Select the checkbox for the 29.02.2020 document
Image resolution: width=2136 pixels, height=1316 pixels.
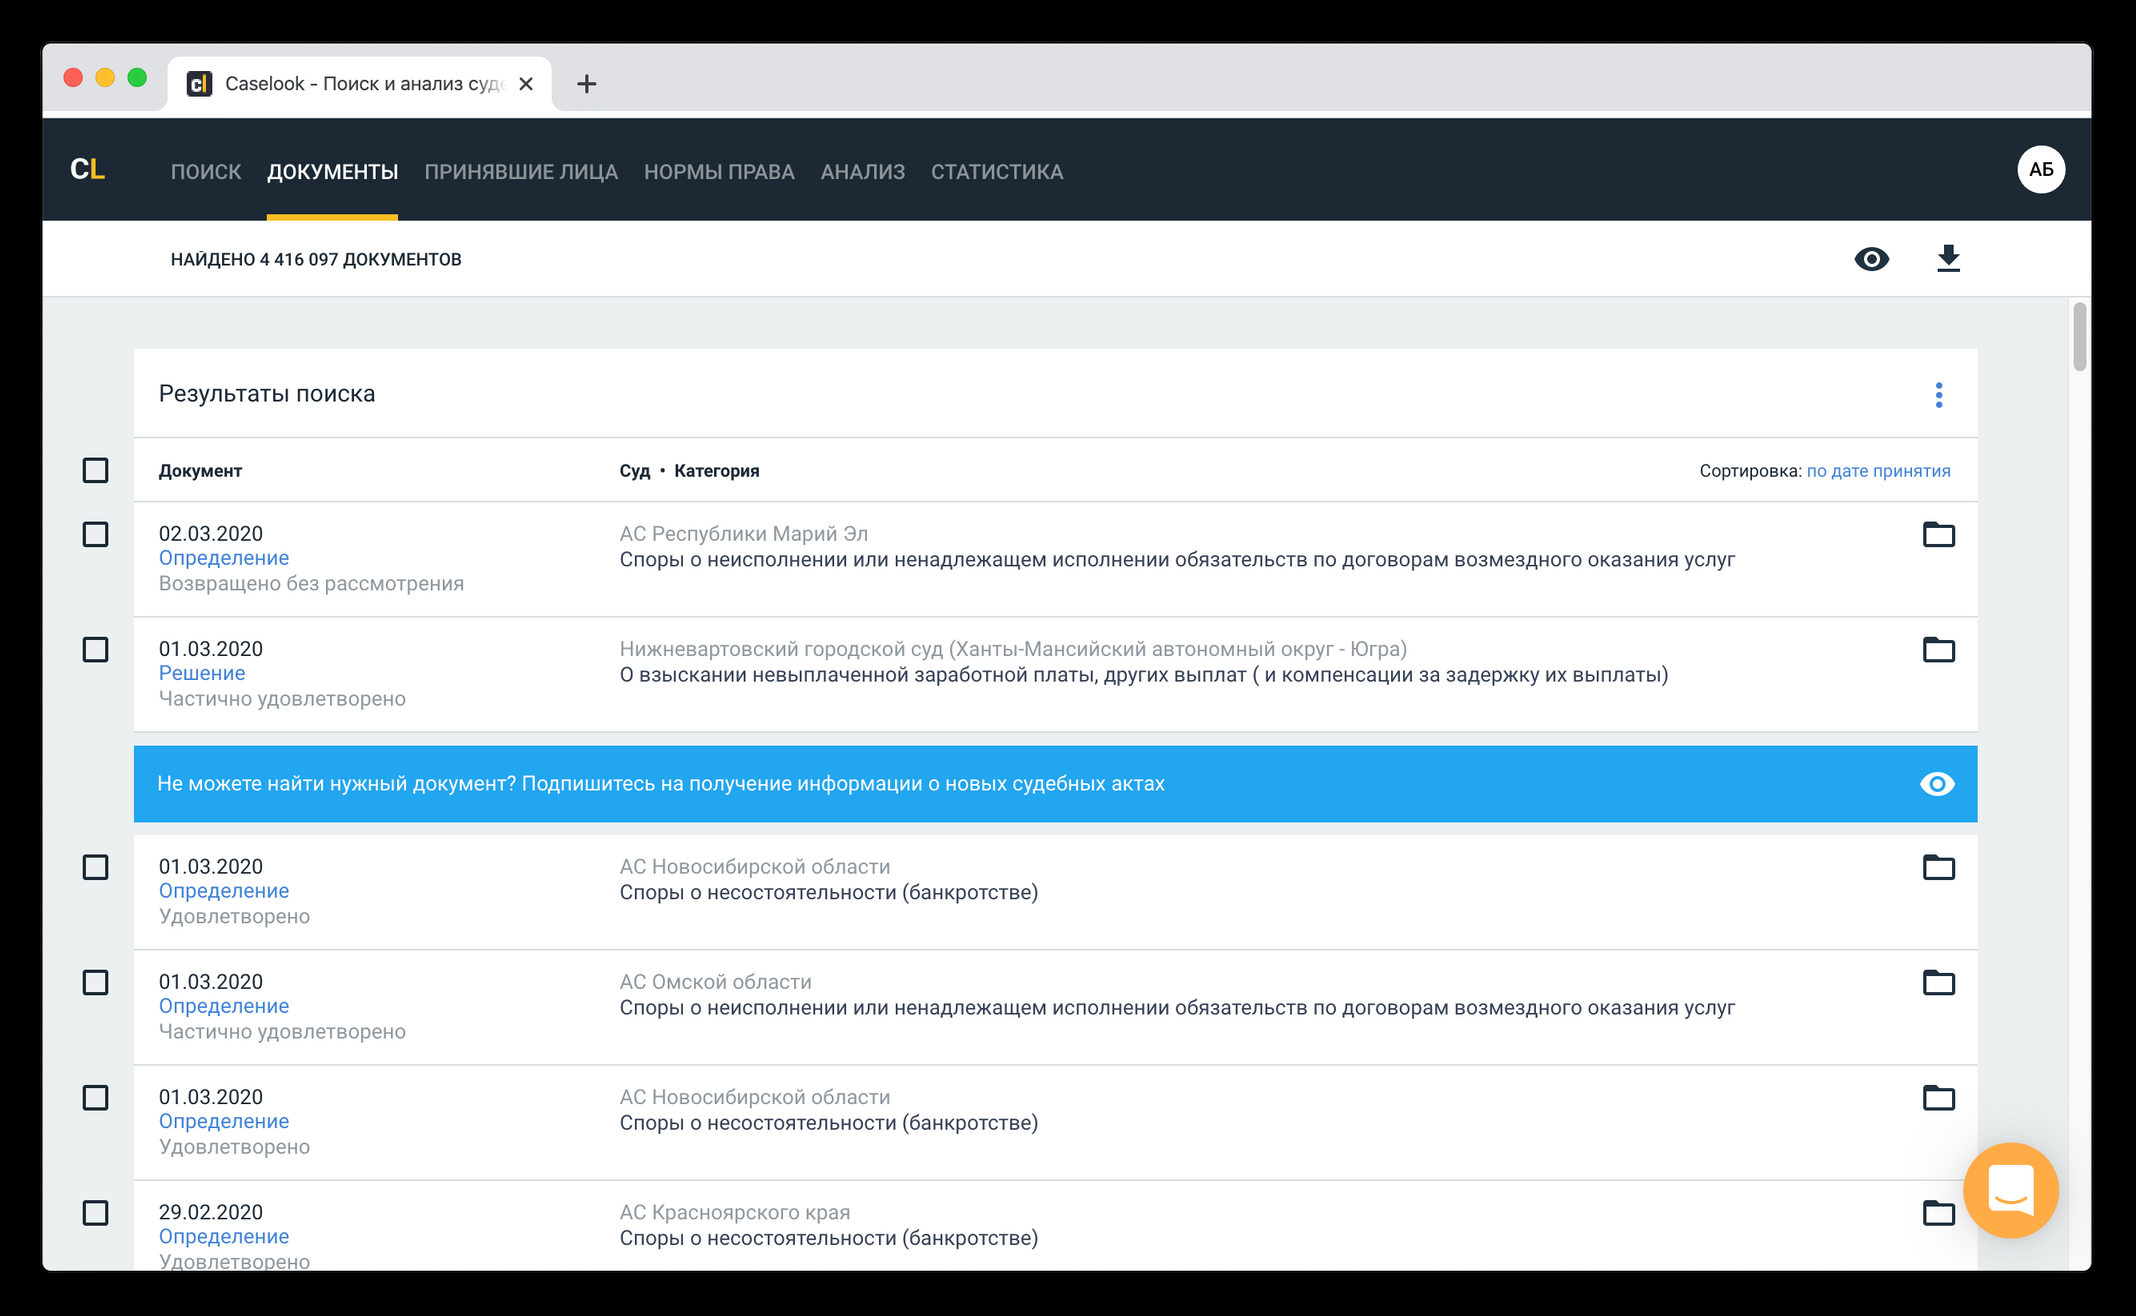(x=95, y=1213)
